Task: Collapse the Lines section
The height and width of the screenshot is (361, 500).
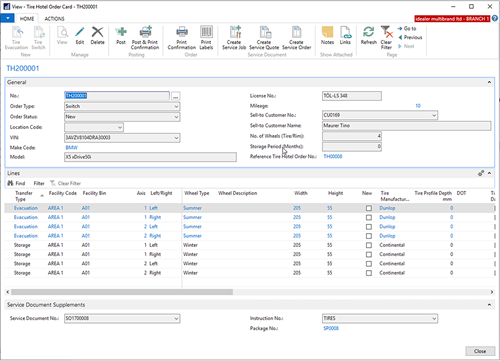Action: click(x=489, y=173)
